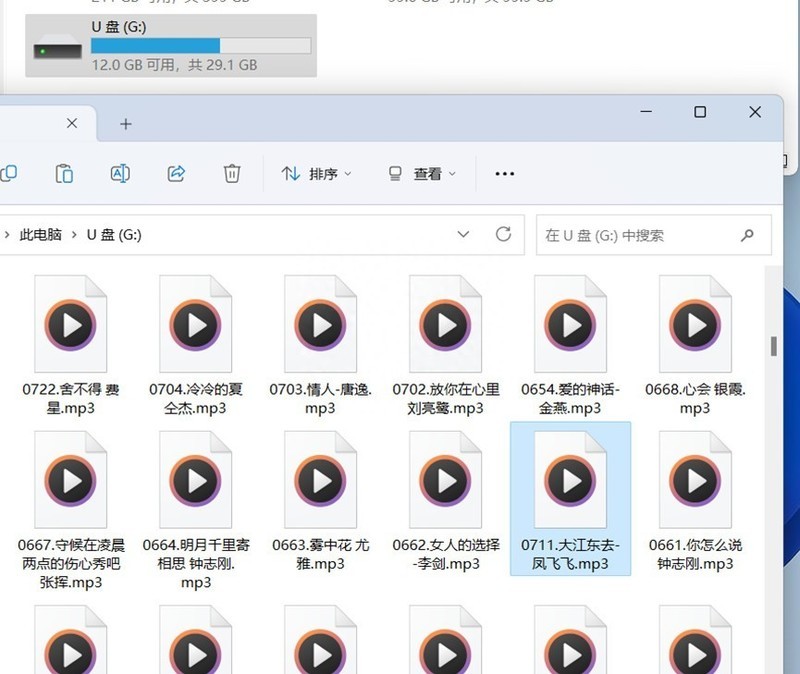Select the Rename icon in the toolbar
Viewport: 800px width, 674px height.
(119, 173)
